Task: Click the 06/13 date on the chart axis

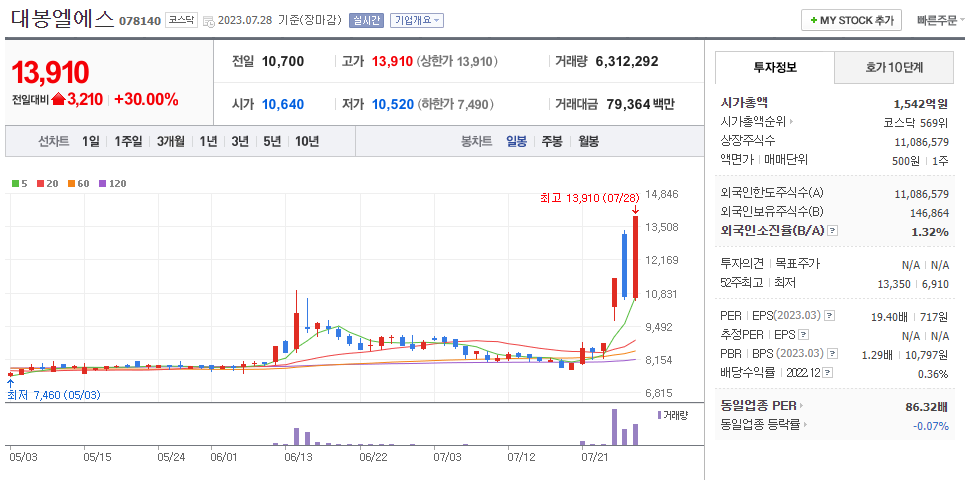Action: pyautogui.click(x=298, y=457)
